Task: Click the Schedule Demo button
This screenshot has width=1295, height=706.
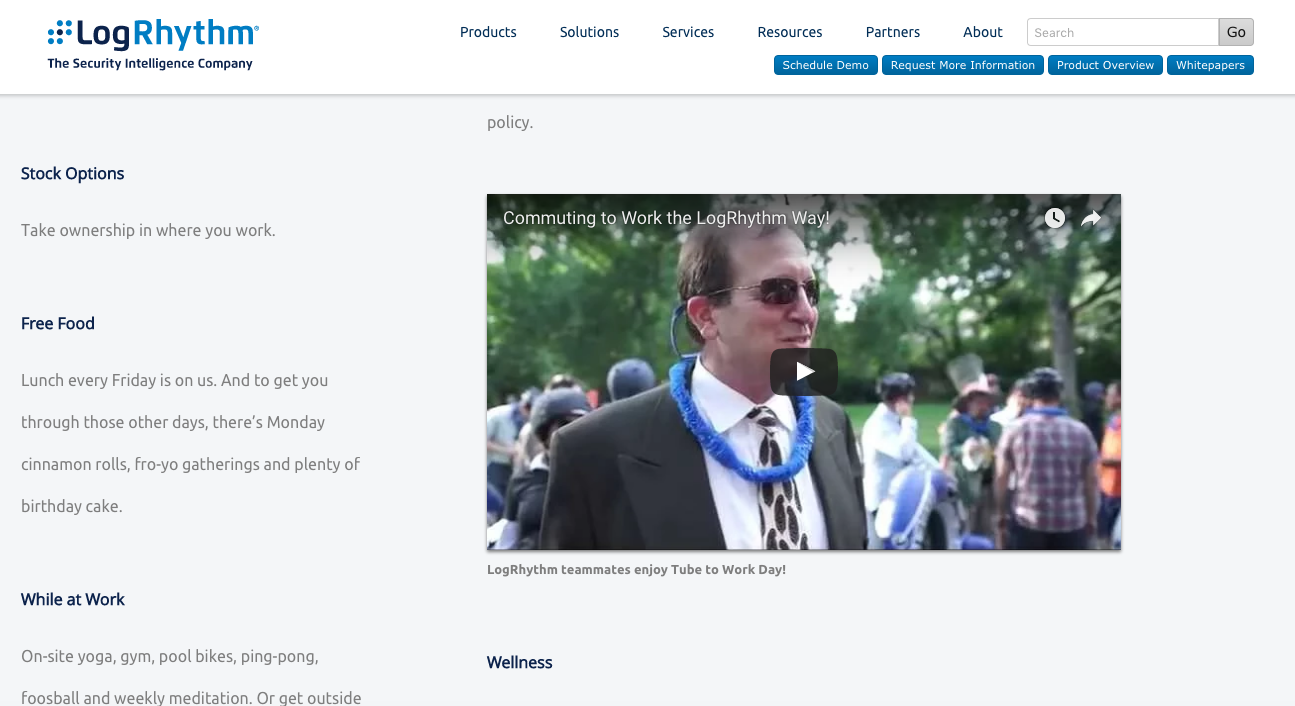Action: click(825, 64)
